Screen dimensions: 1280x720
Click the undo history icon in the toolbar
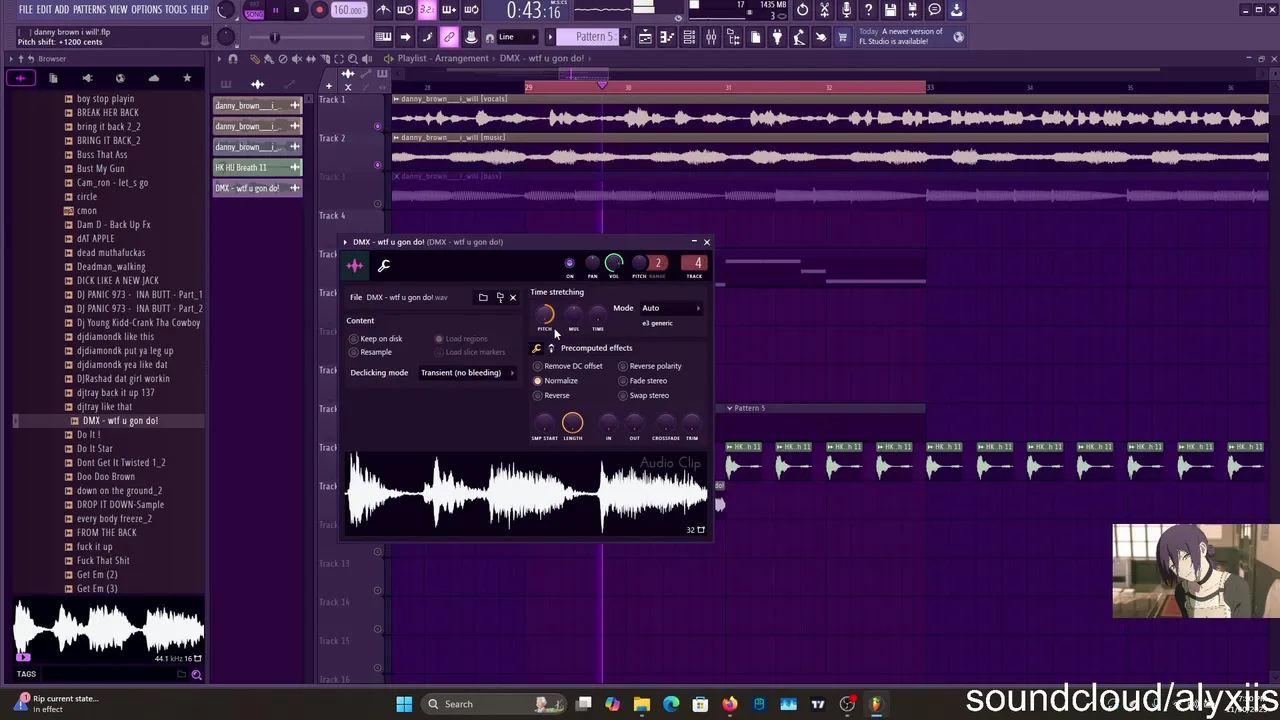[802, 10]
